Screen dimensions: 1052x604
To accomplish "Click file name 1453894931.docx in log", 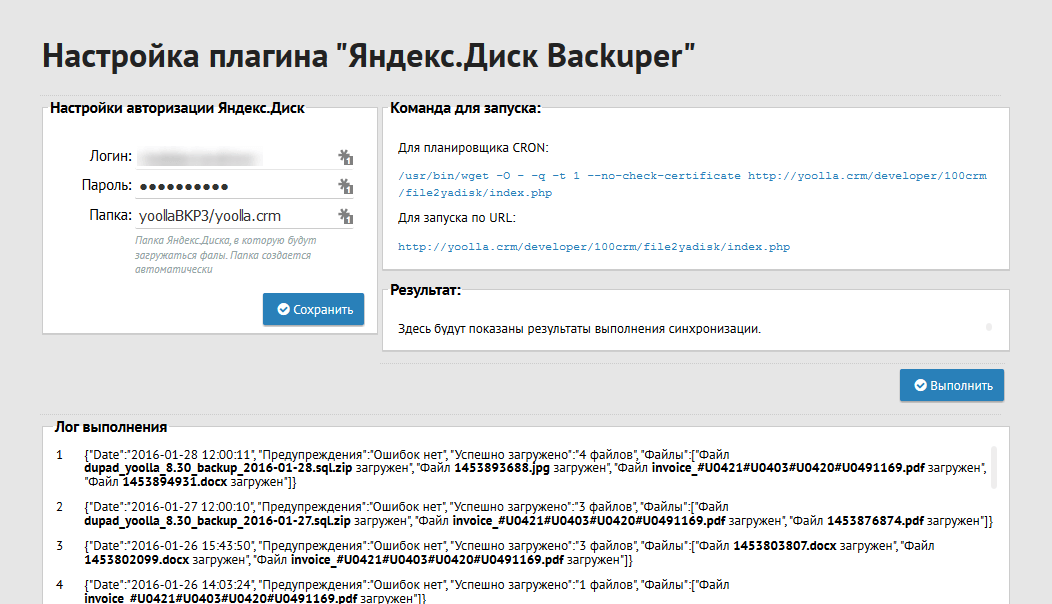I will coord(174,482).
